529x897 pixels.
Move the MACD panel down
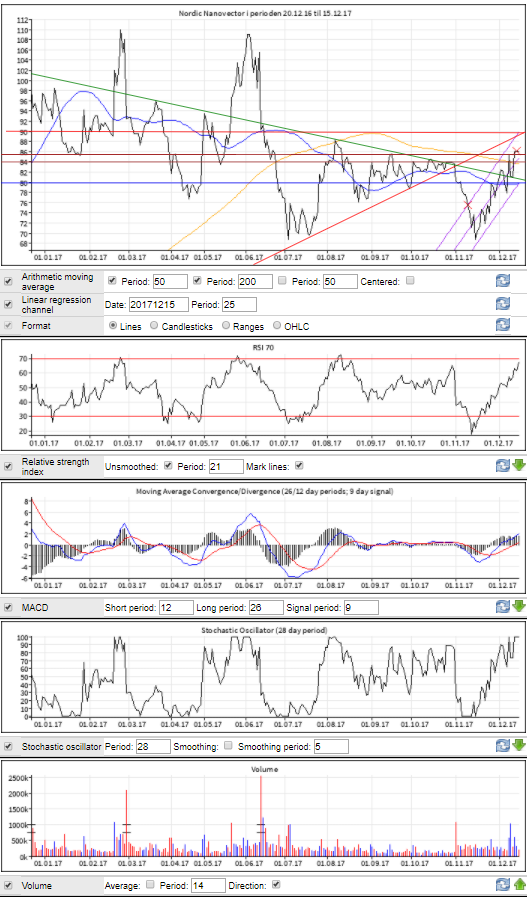pyautogui.click(x=519, y=606)
